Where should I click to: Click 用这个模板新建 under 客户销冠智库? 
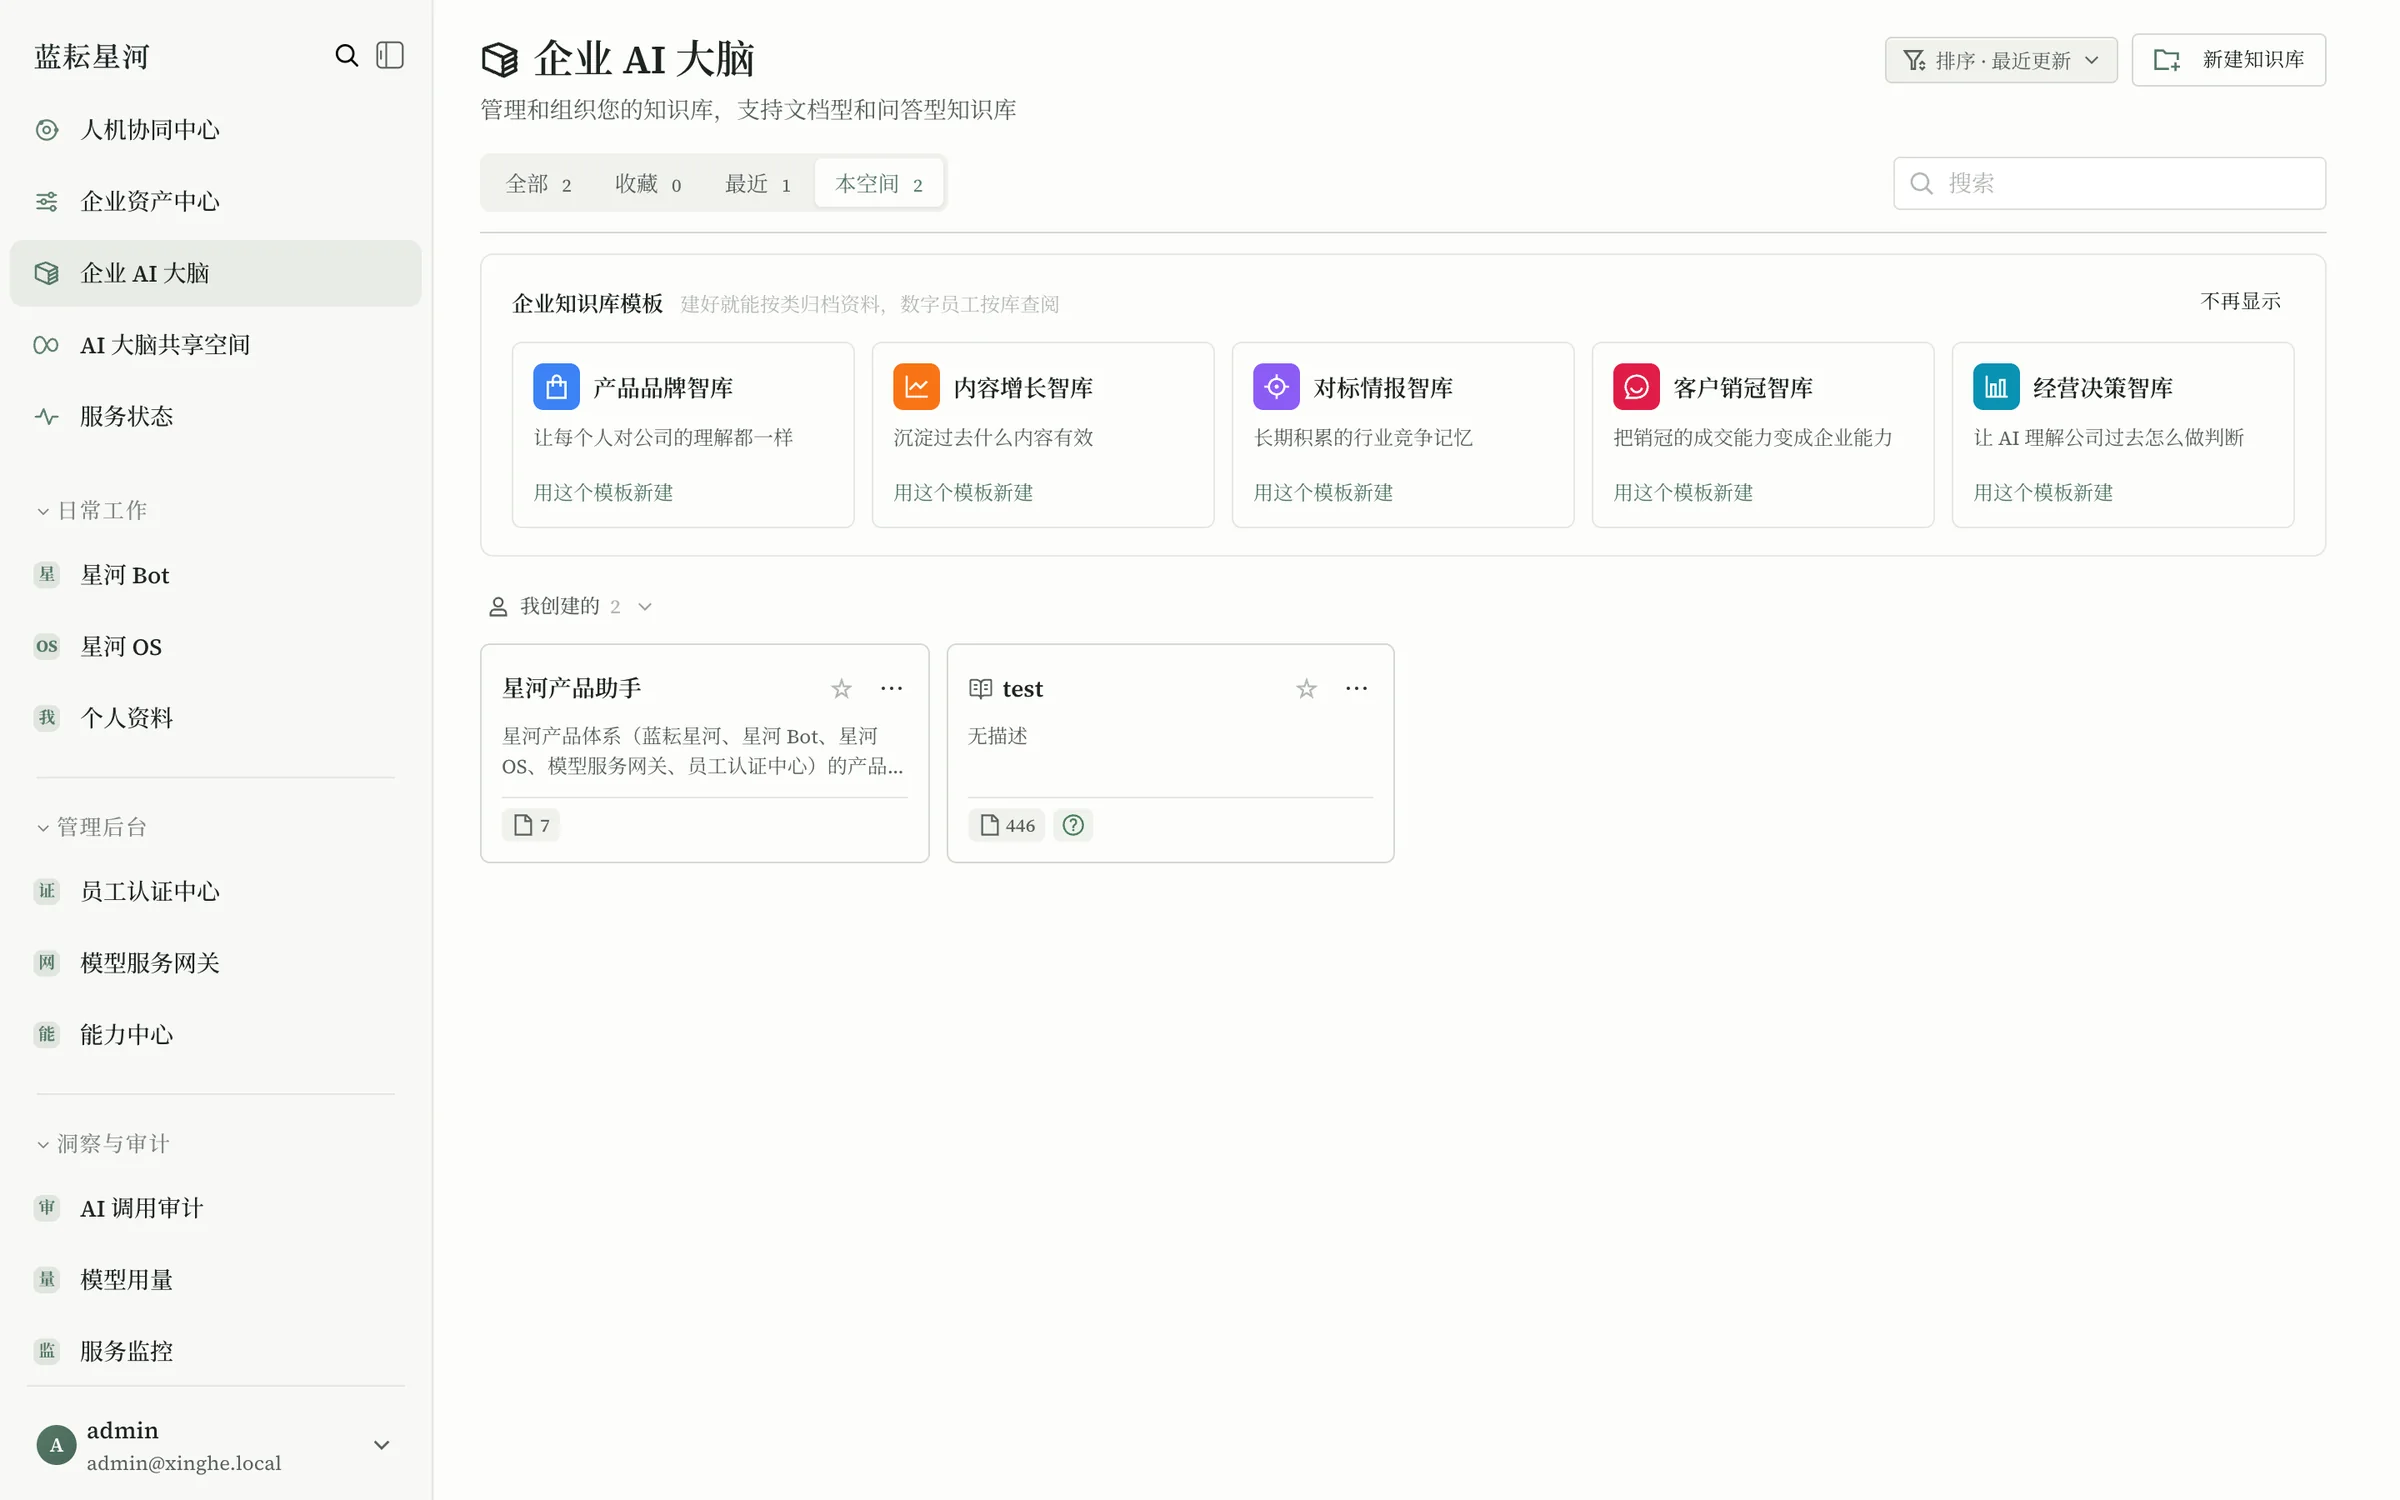1683,492
